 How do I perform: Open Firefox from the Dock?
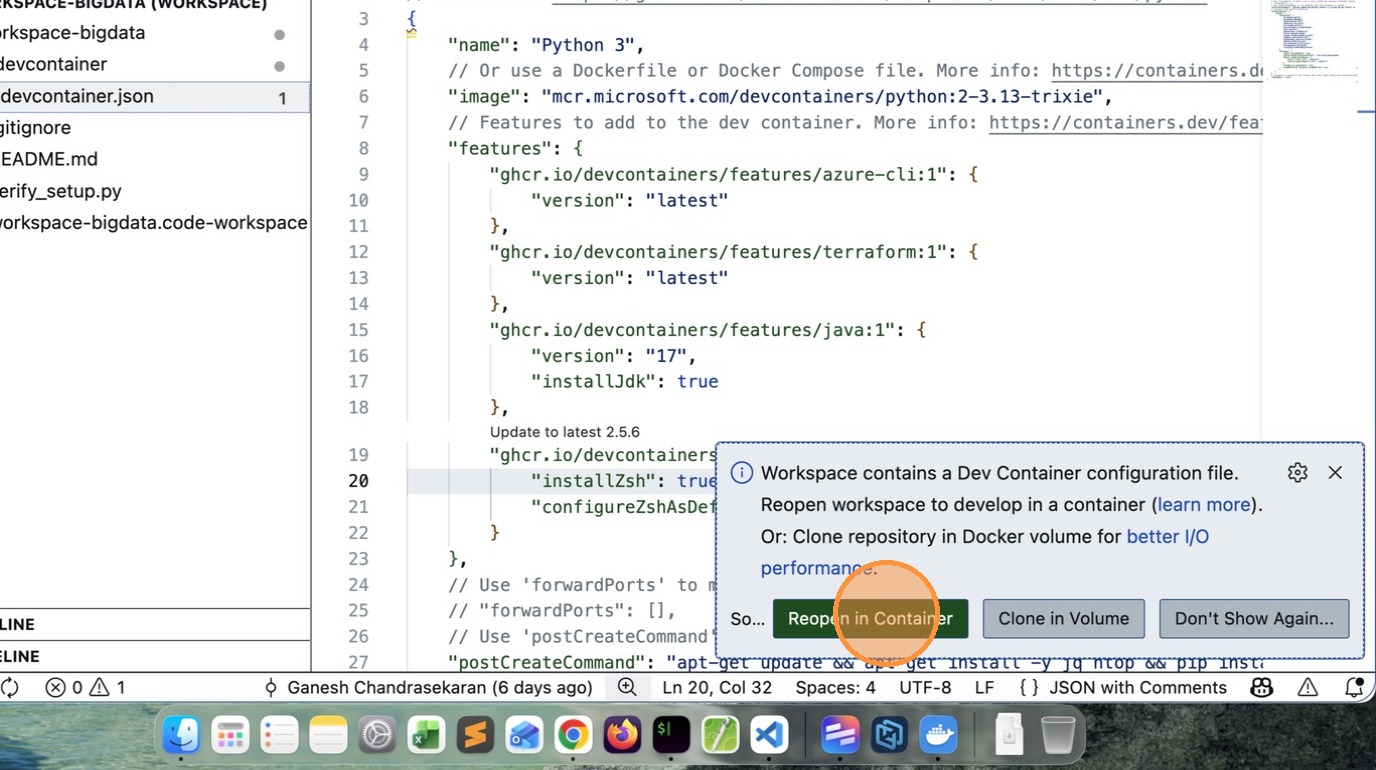[622, 736]
